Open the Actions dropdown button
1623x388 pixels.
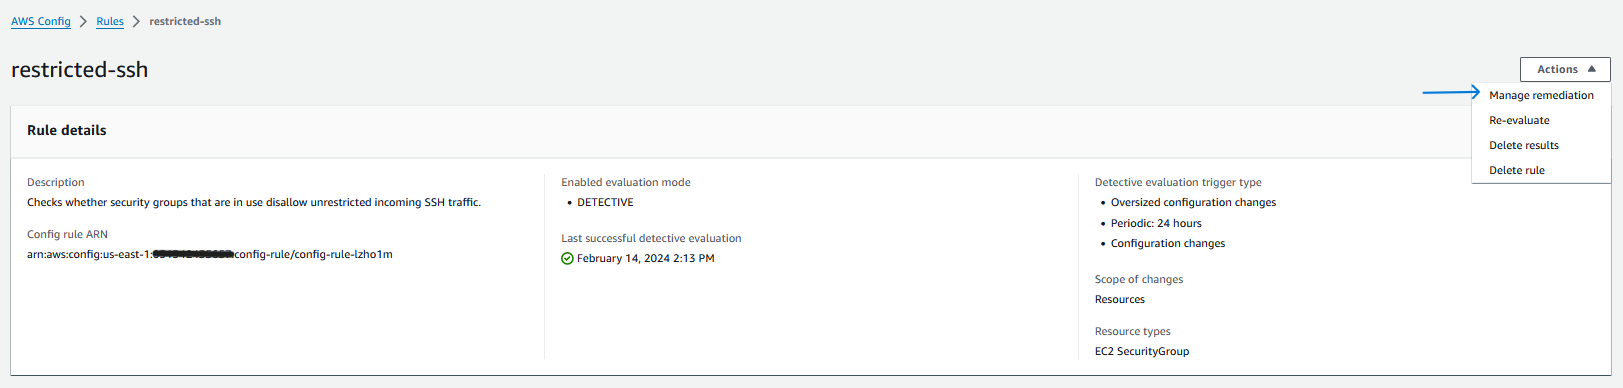(x=1565, y=69)
